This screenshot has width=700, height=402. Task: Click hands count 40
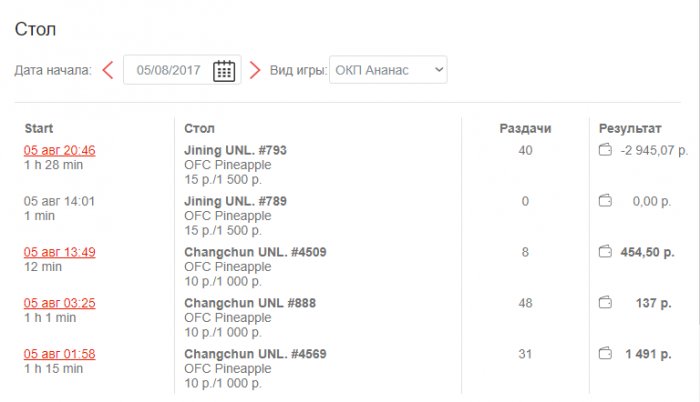coord(525,151)
